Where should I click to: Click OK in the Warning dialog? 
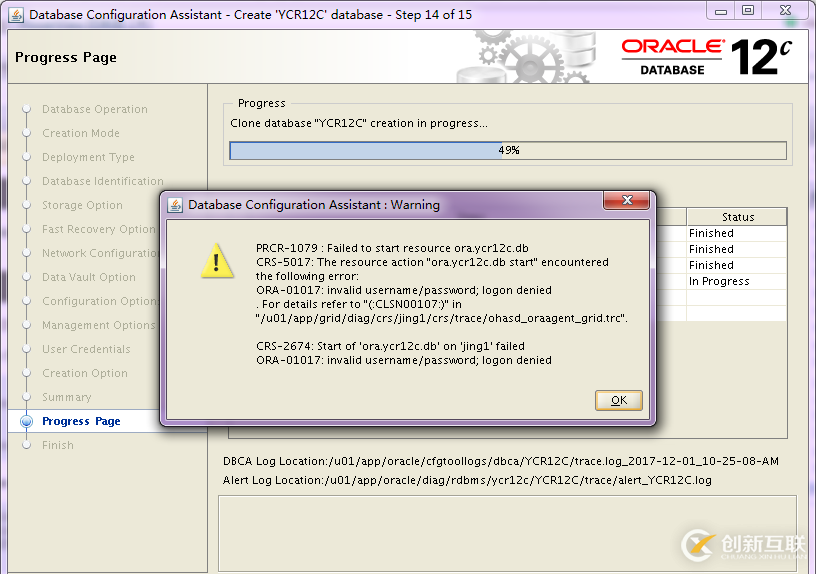click(619, 400)
